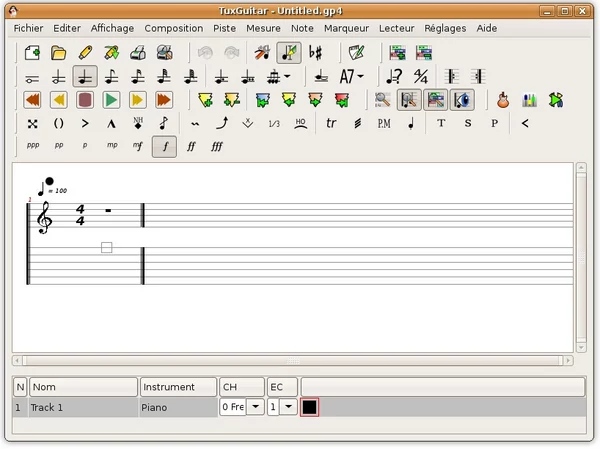Click the Print Preview icon
600x449 pixels.
tap(164, 53)
